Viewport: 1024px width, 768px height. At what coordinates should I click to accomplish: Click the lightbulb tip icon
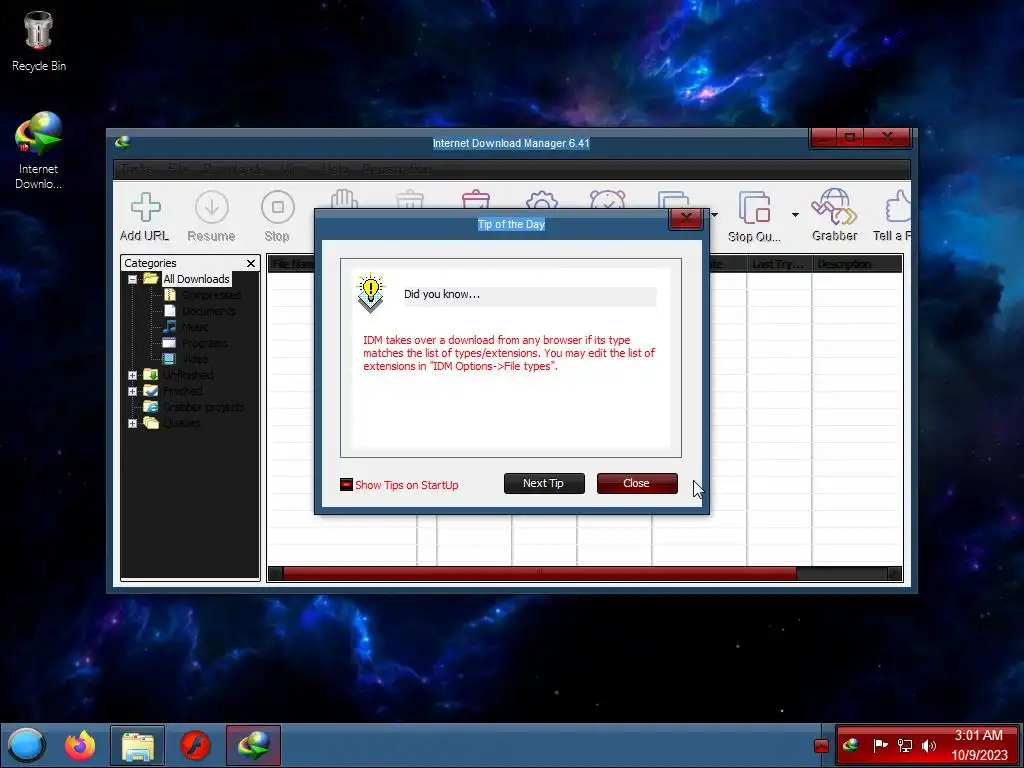(370, 293)
